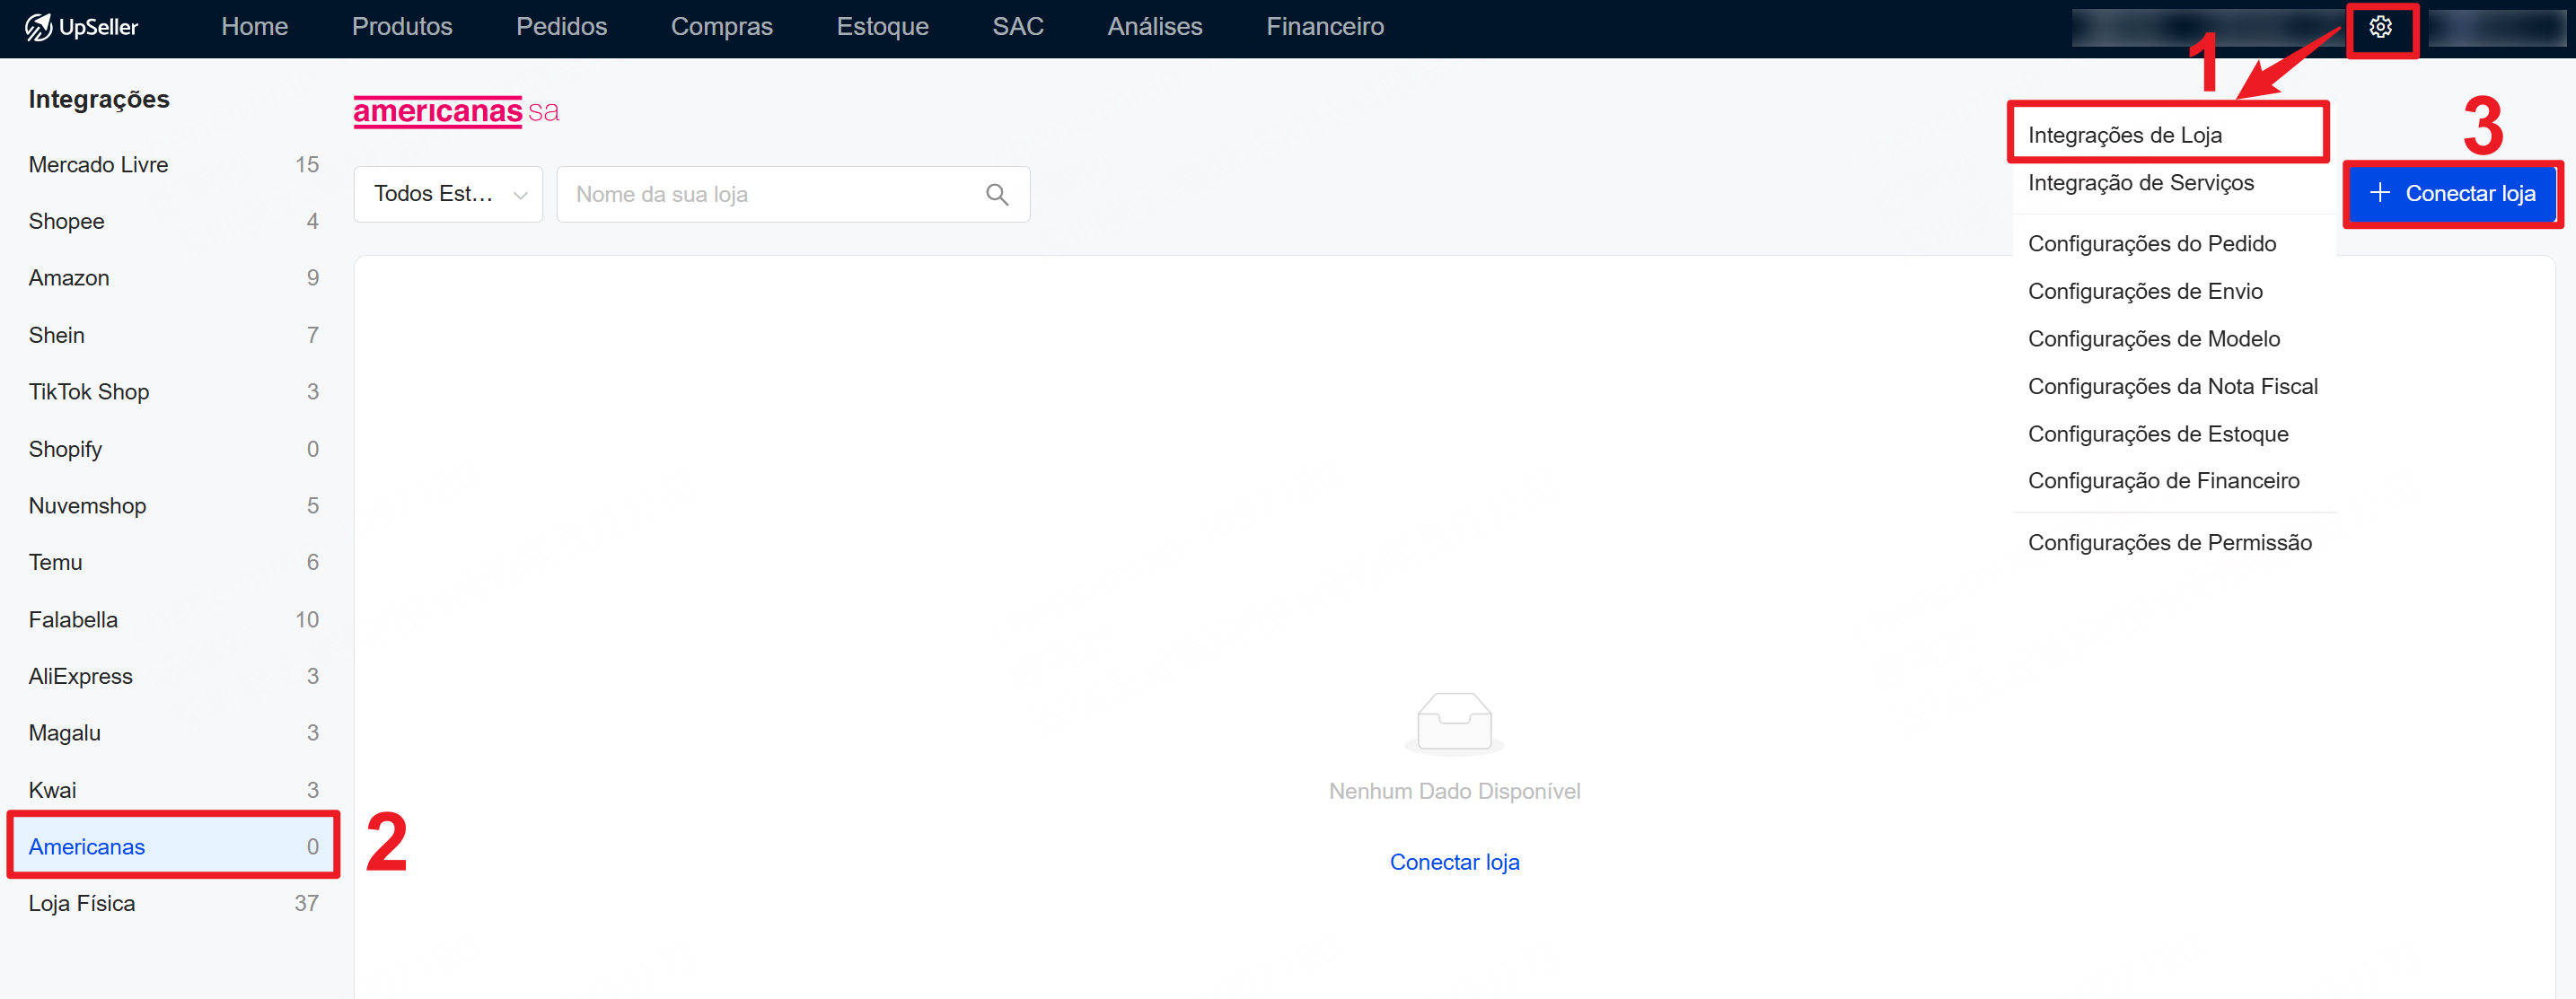Open the Financeiro navigation tab
2576x999 pixels.
1324,27
